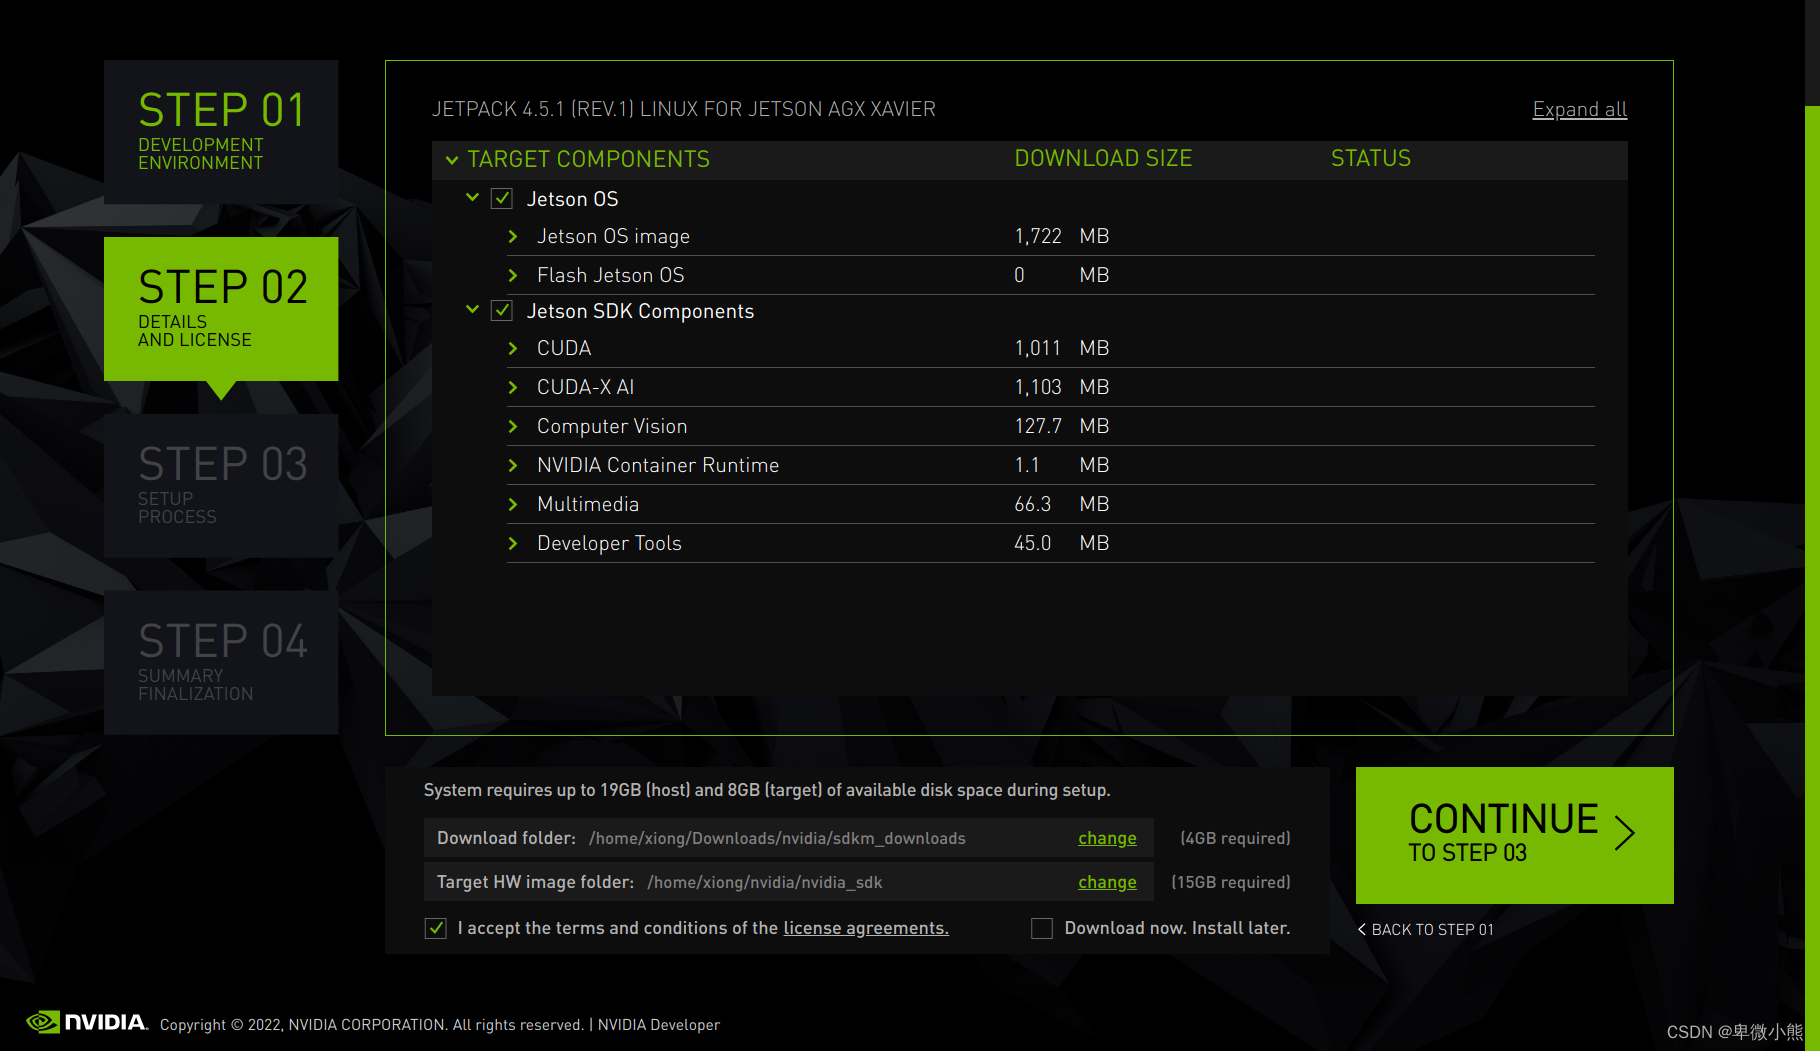
Task: Collapse the Jetson OS group
Action: coord(473,198)
